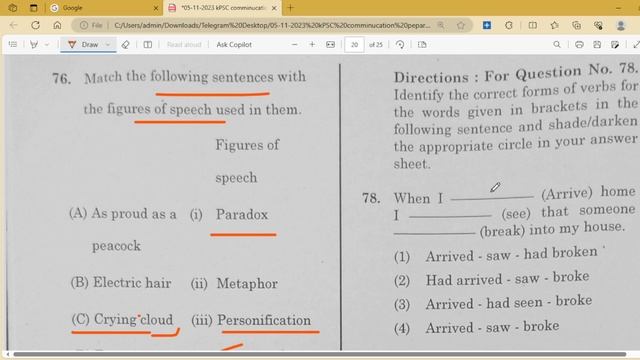Refresh the current page
This screenshot has width=640, height=360.
(36, 25)
